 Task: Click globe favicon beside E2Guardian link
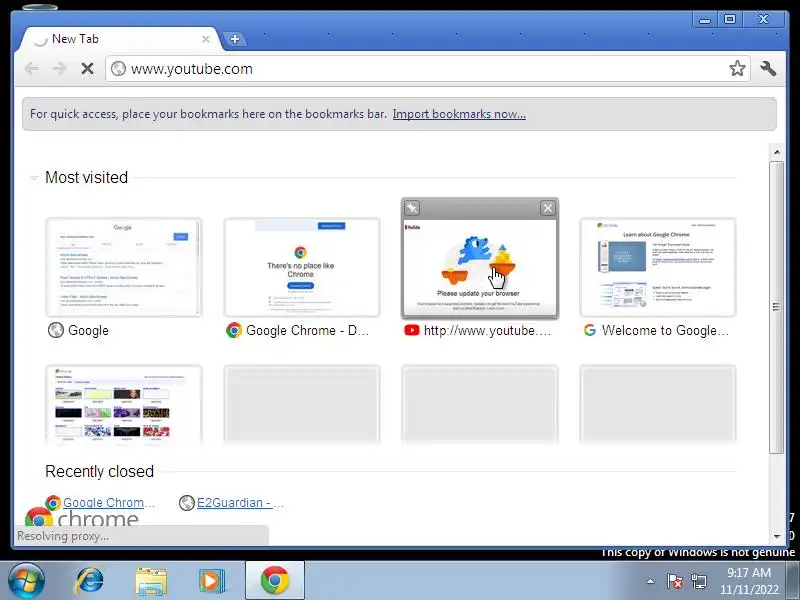point(187,503)
